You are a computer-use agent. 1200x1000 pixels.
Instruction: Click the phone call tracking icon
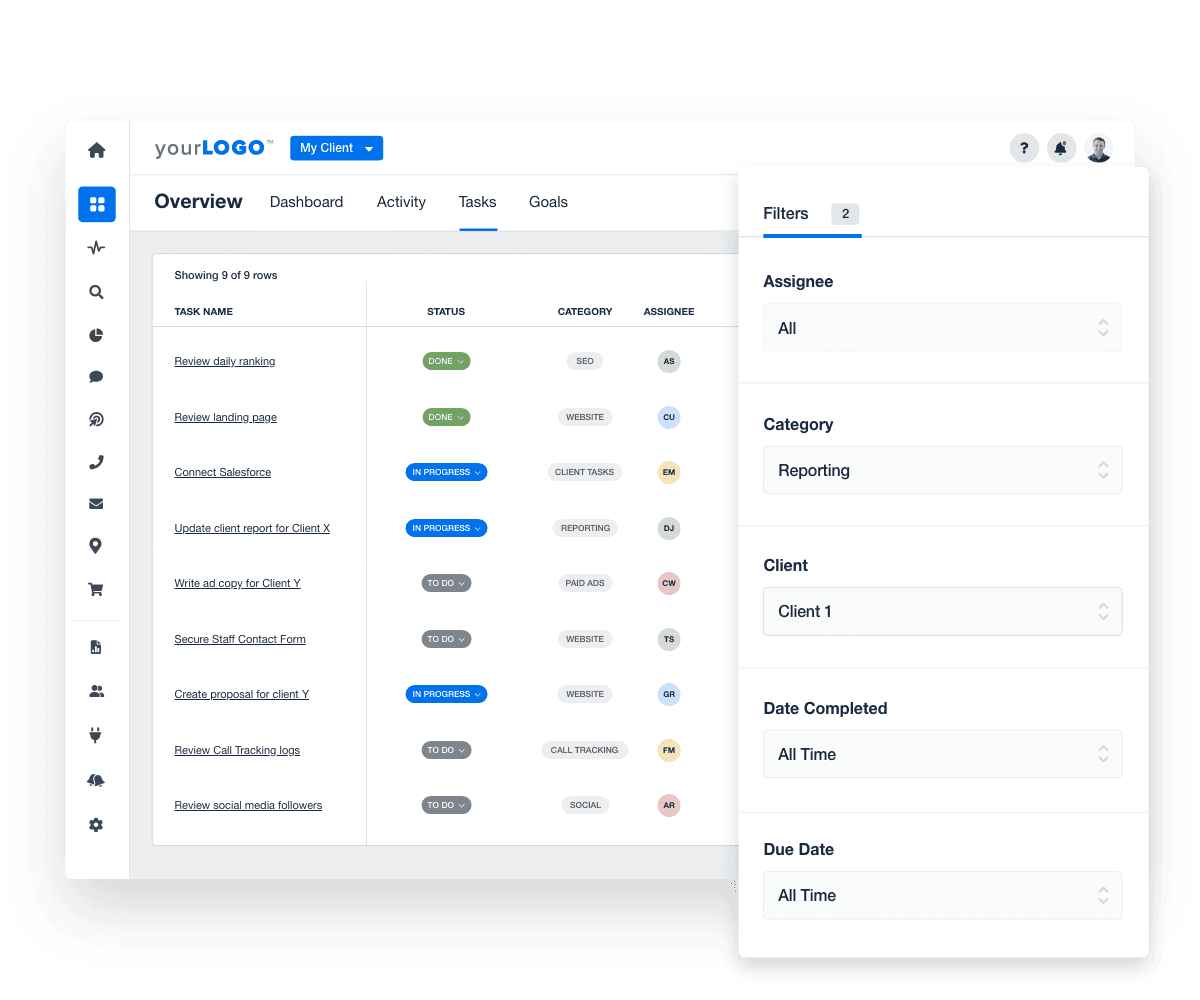96,462
